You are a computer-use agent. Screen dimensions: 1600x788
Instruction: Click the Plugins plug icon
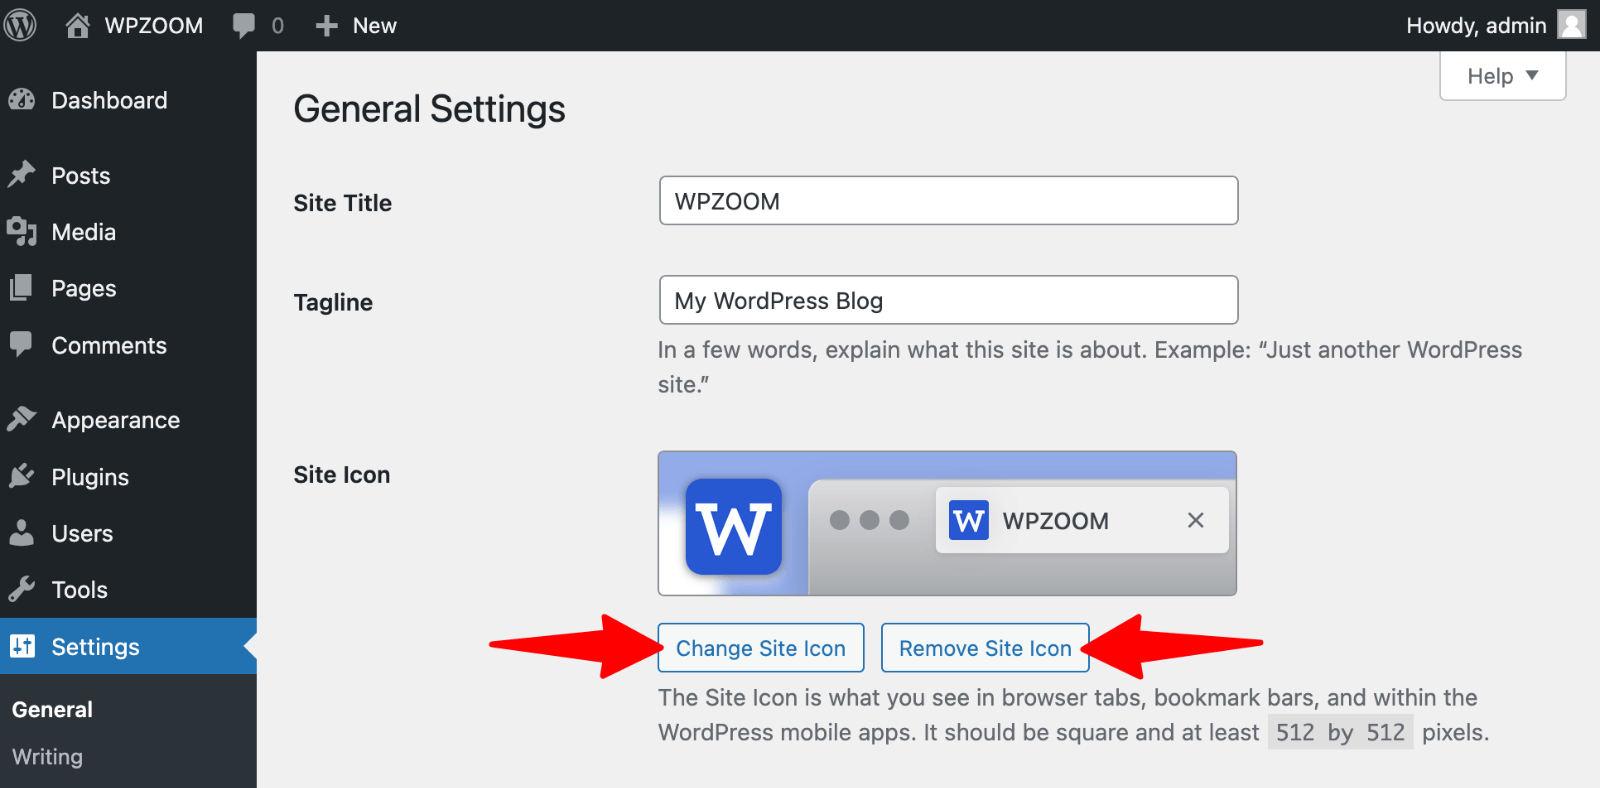click(x=22, y=477)
